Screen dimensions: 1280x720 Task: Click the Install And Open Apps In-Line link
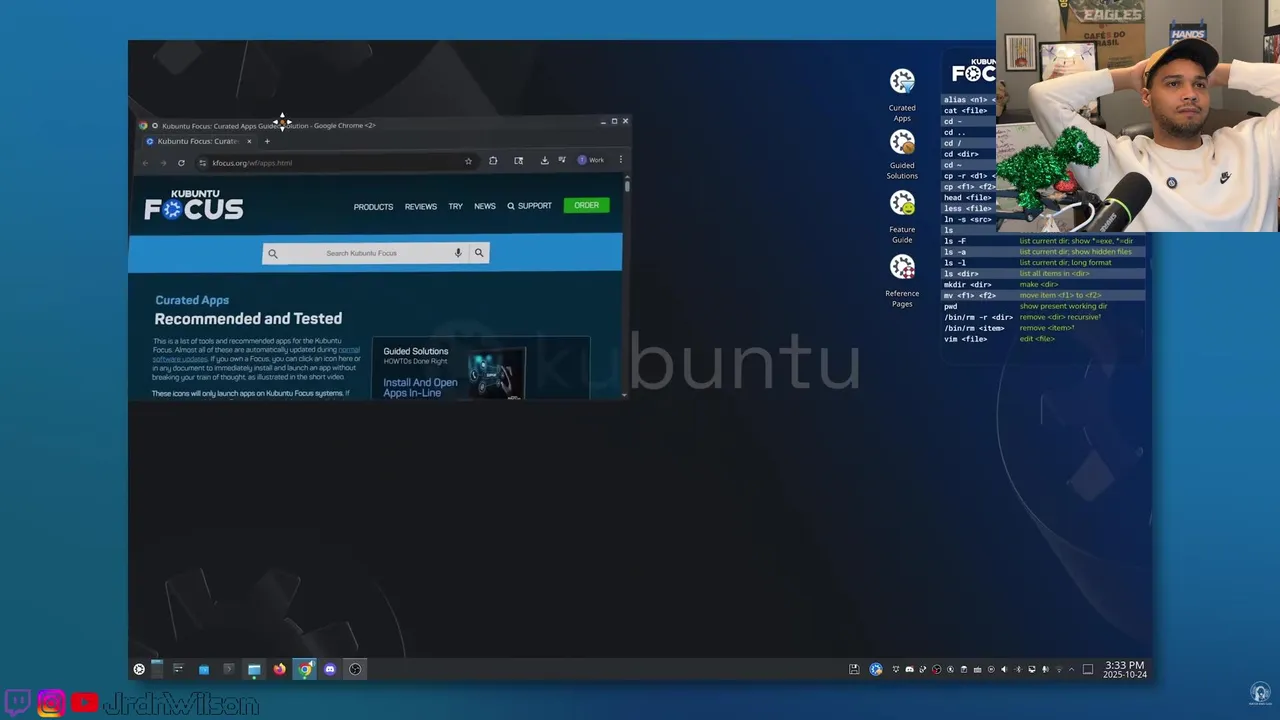[x=420, y=387]
